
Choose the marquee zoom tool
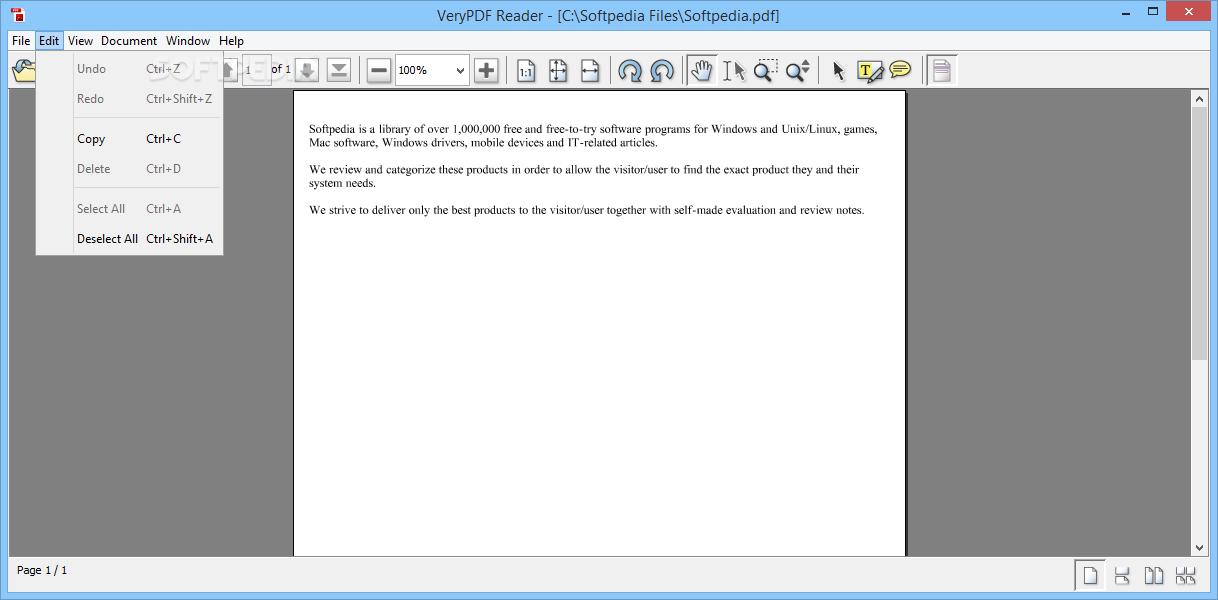pyautogui.click(x=766, y=70)
